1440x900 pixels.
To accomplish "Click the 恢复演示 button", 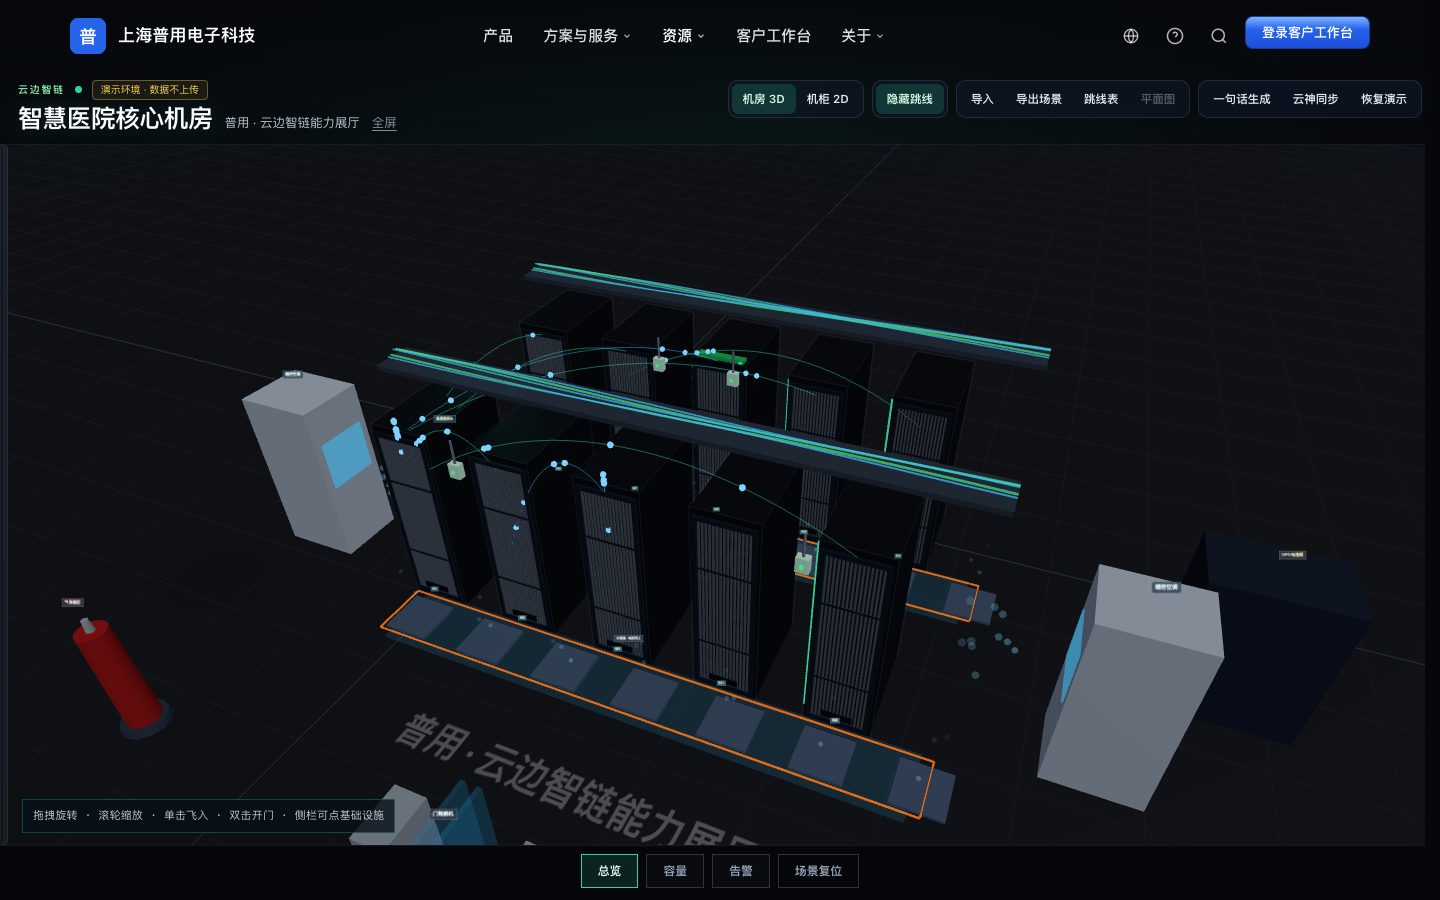I will [1383, 99].
